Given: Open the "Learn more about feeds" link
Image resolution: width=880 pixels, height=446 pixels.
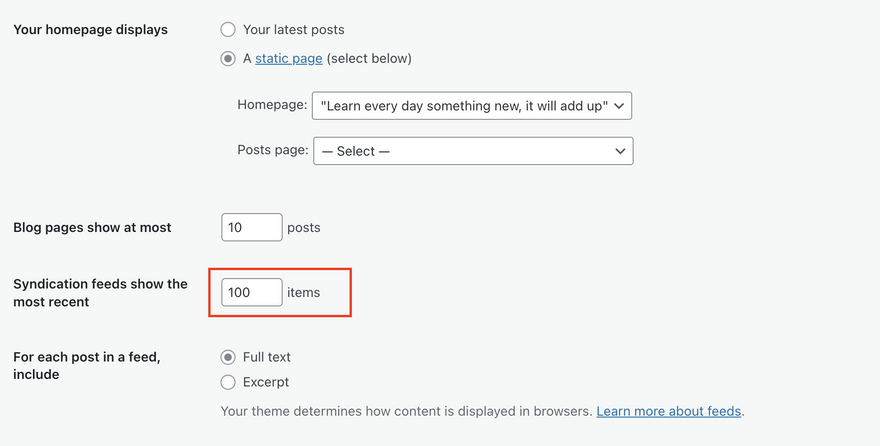Looking at the screenshot, I should pyautogui.click(x=669, y=411).
